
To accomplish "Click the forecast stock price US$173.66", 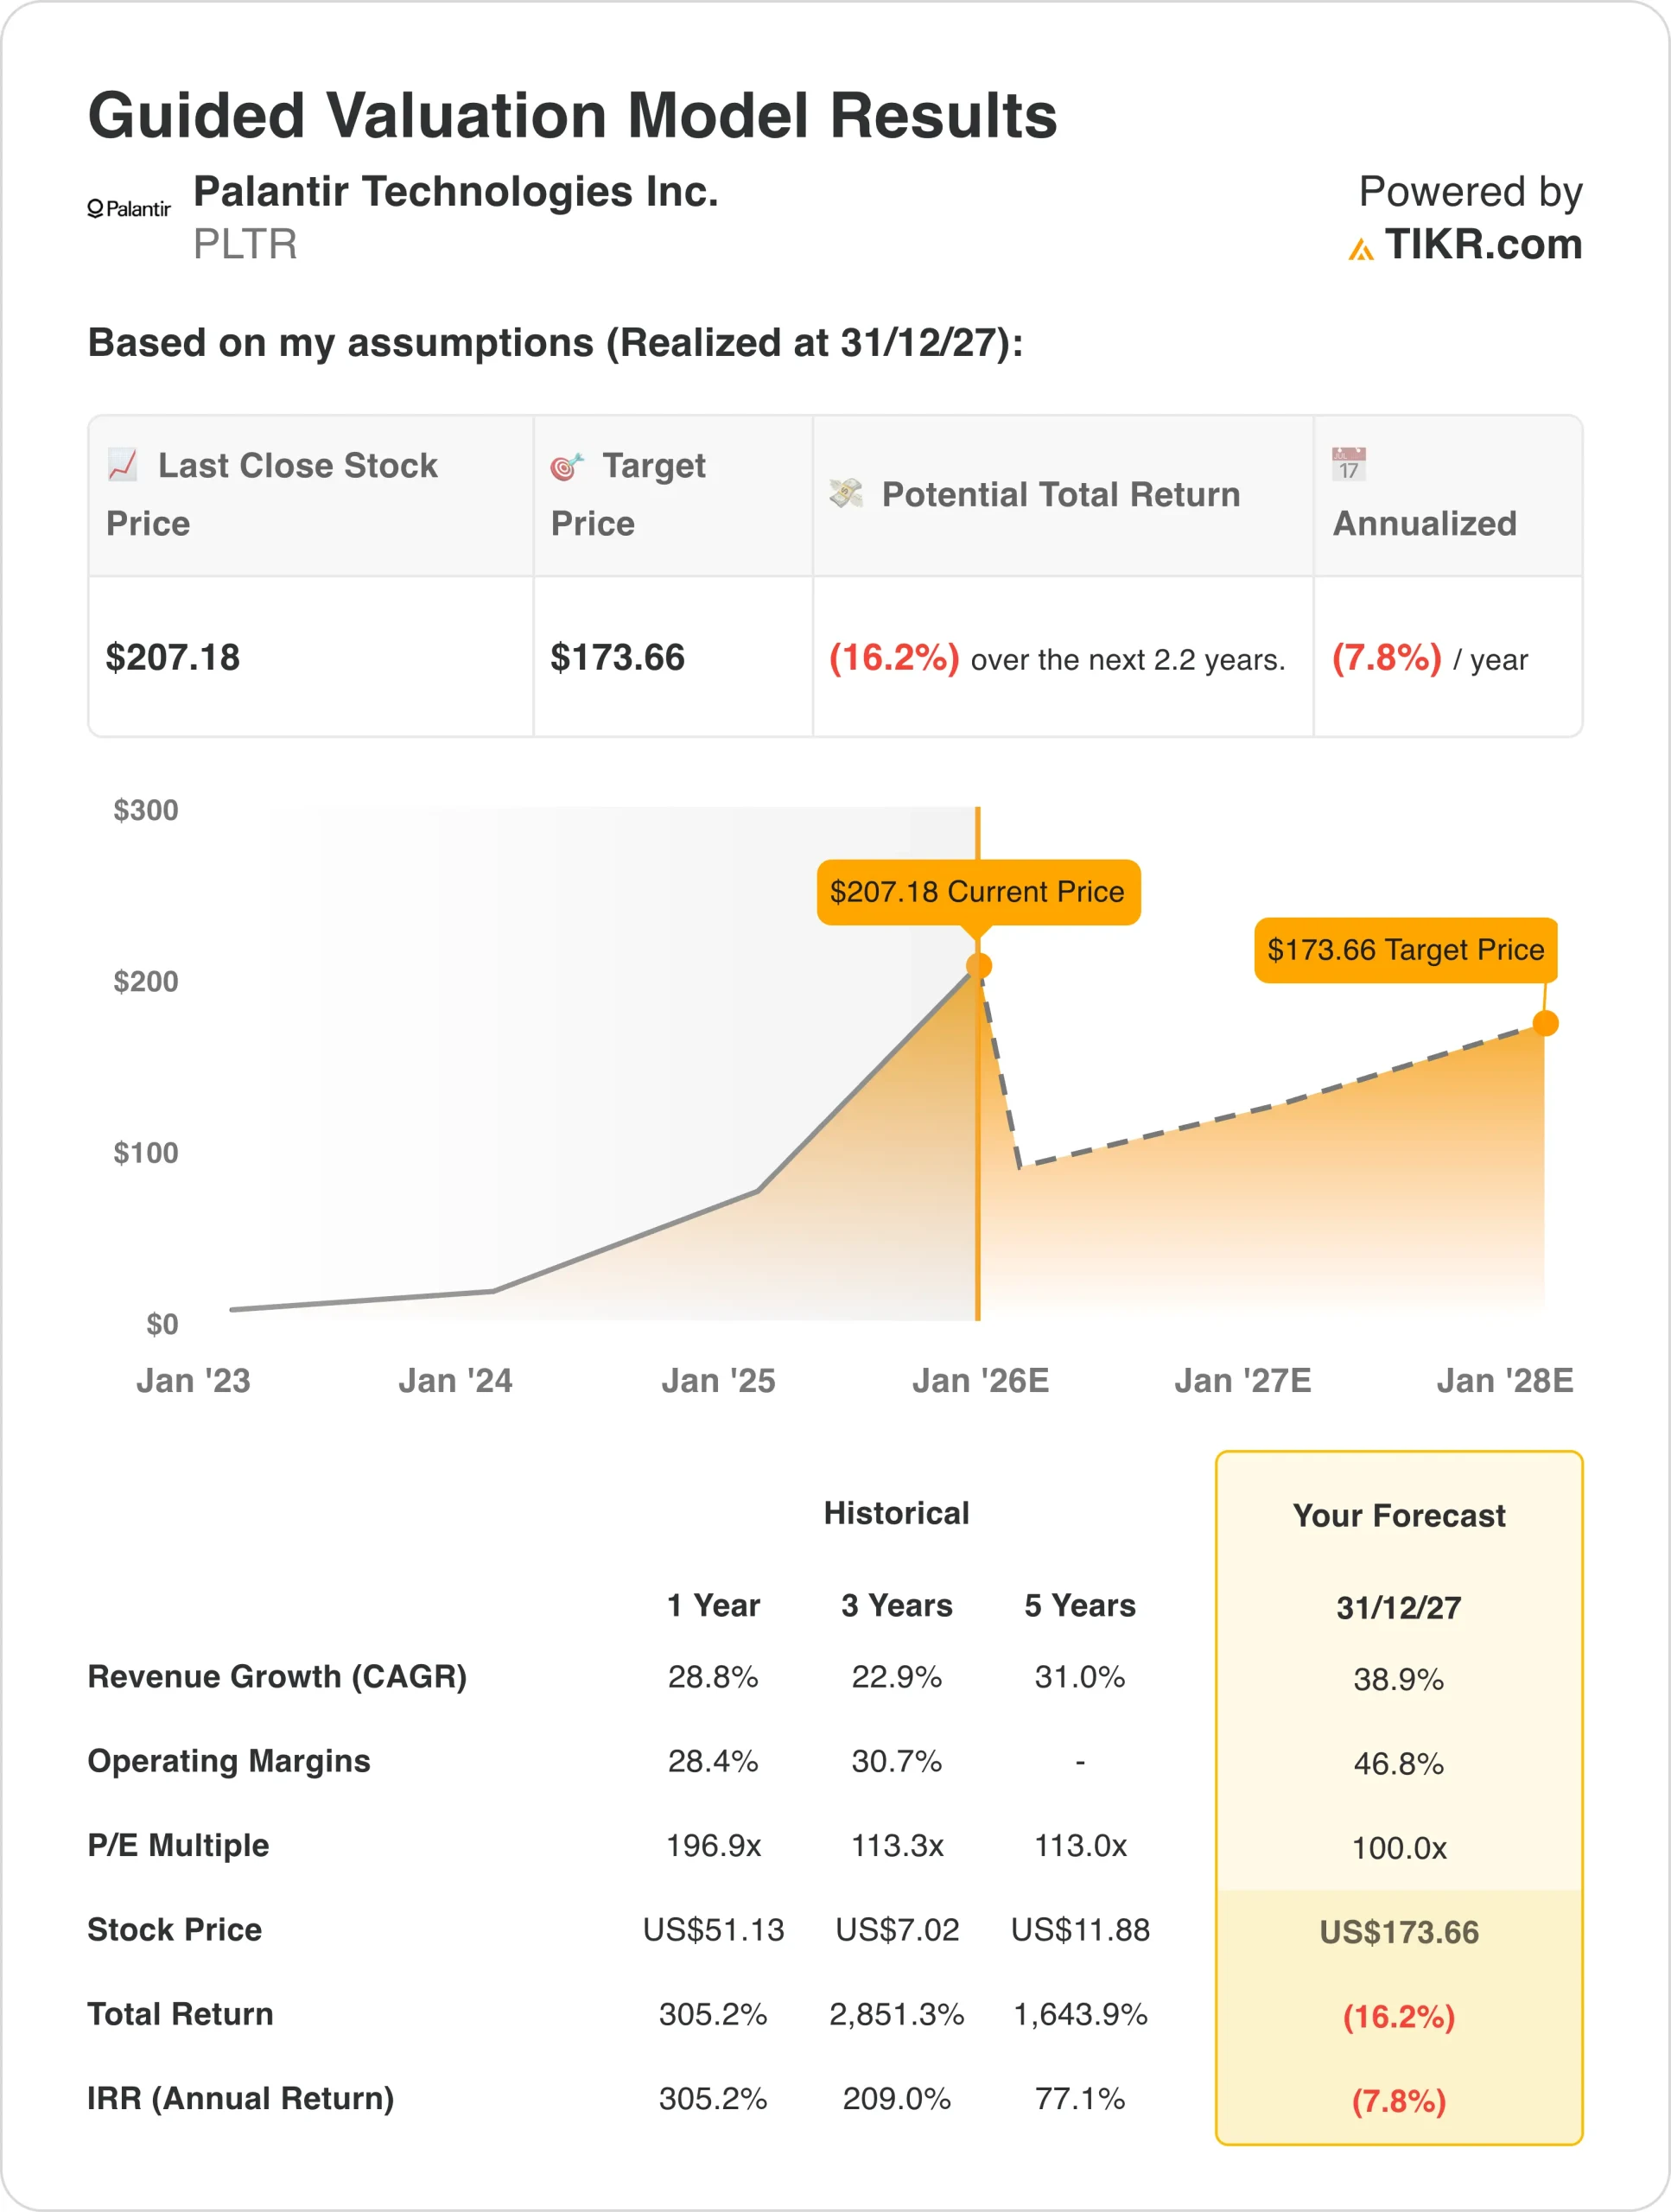I will [1398, 1932].
